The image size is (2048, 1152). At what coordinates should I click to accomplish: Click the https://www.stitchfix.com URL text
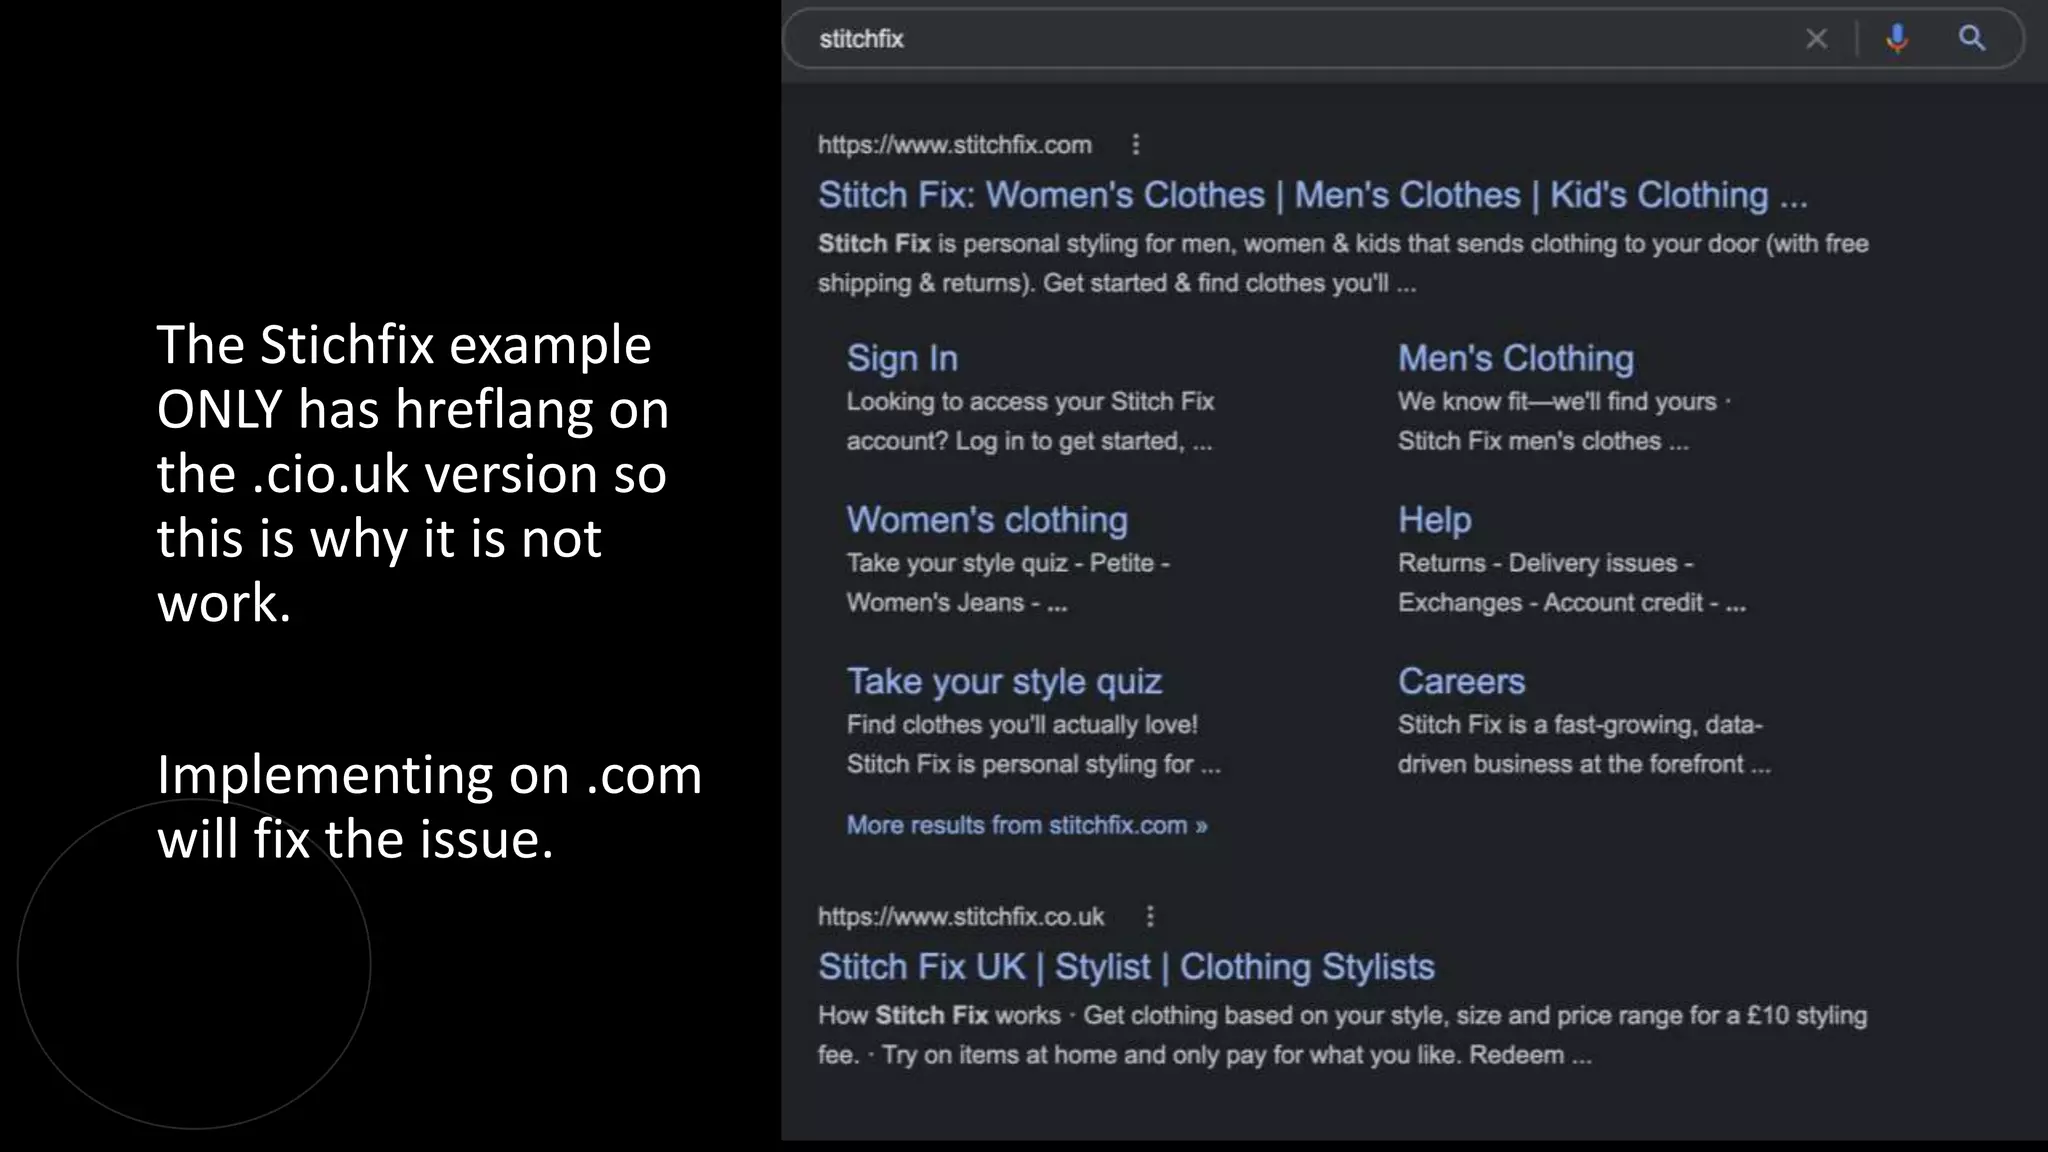click(x=955, y=145)
